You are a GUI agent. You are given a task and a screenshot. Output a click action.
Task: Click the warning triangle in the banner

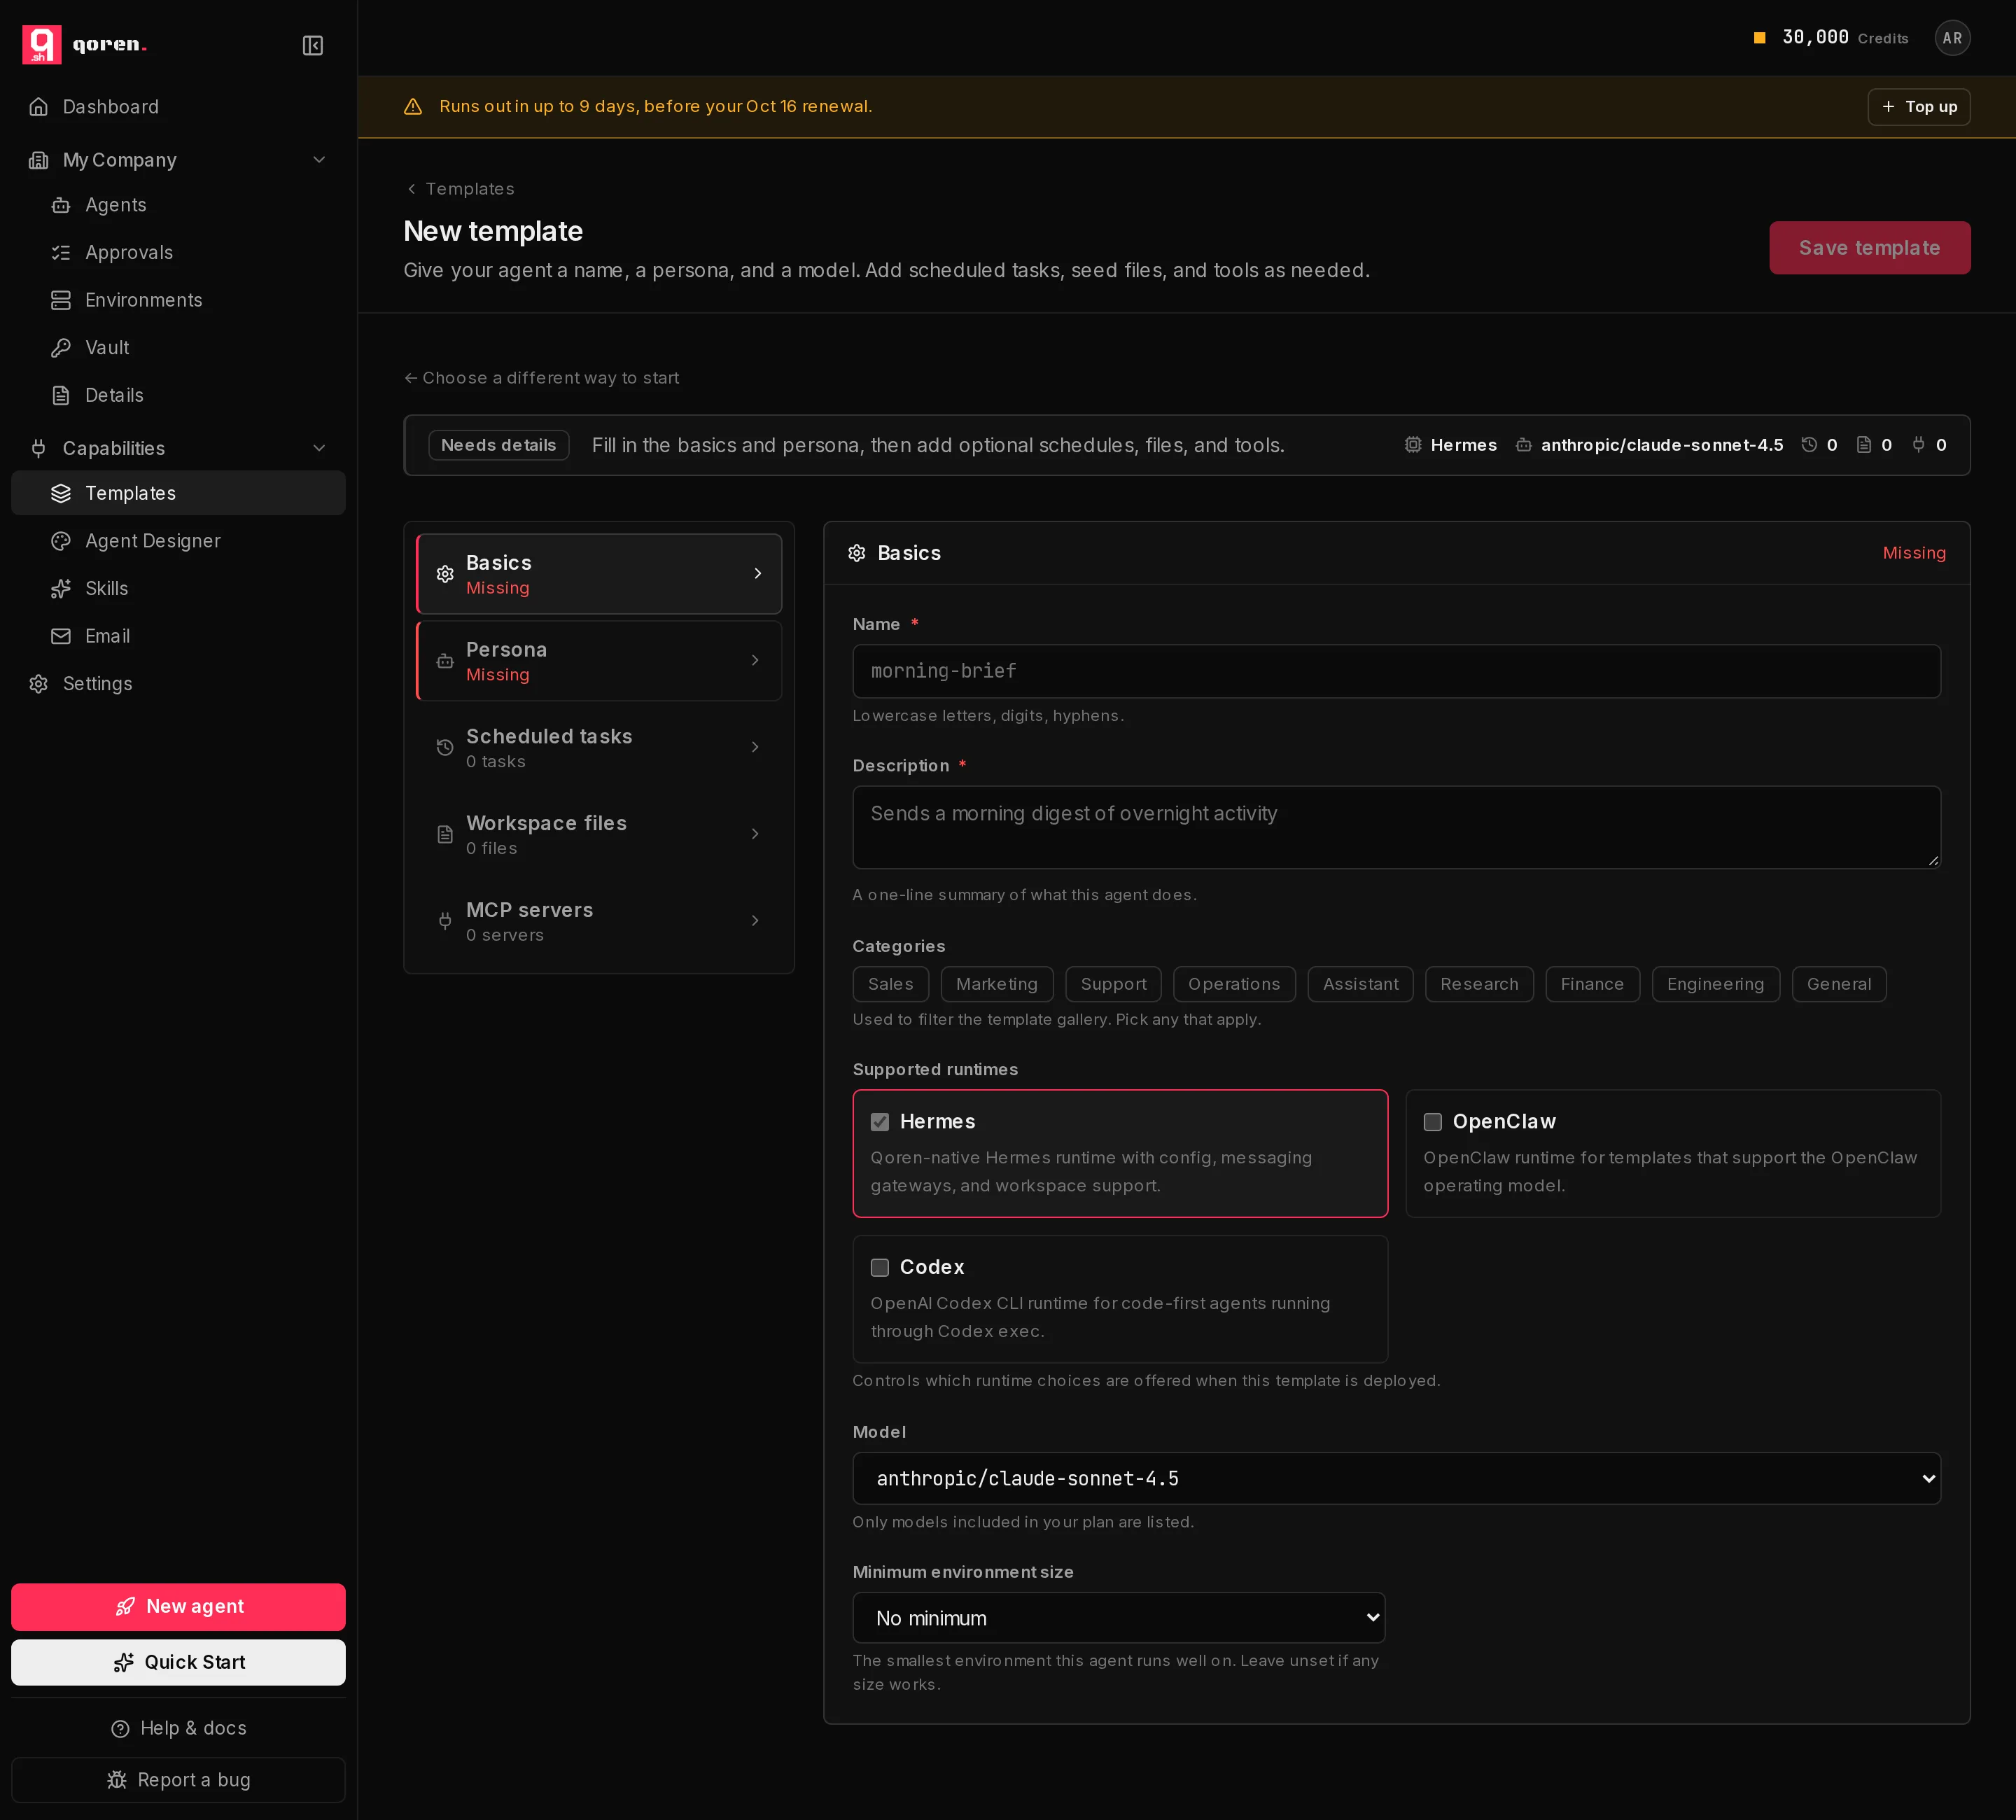(x=413, y=107)
